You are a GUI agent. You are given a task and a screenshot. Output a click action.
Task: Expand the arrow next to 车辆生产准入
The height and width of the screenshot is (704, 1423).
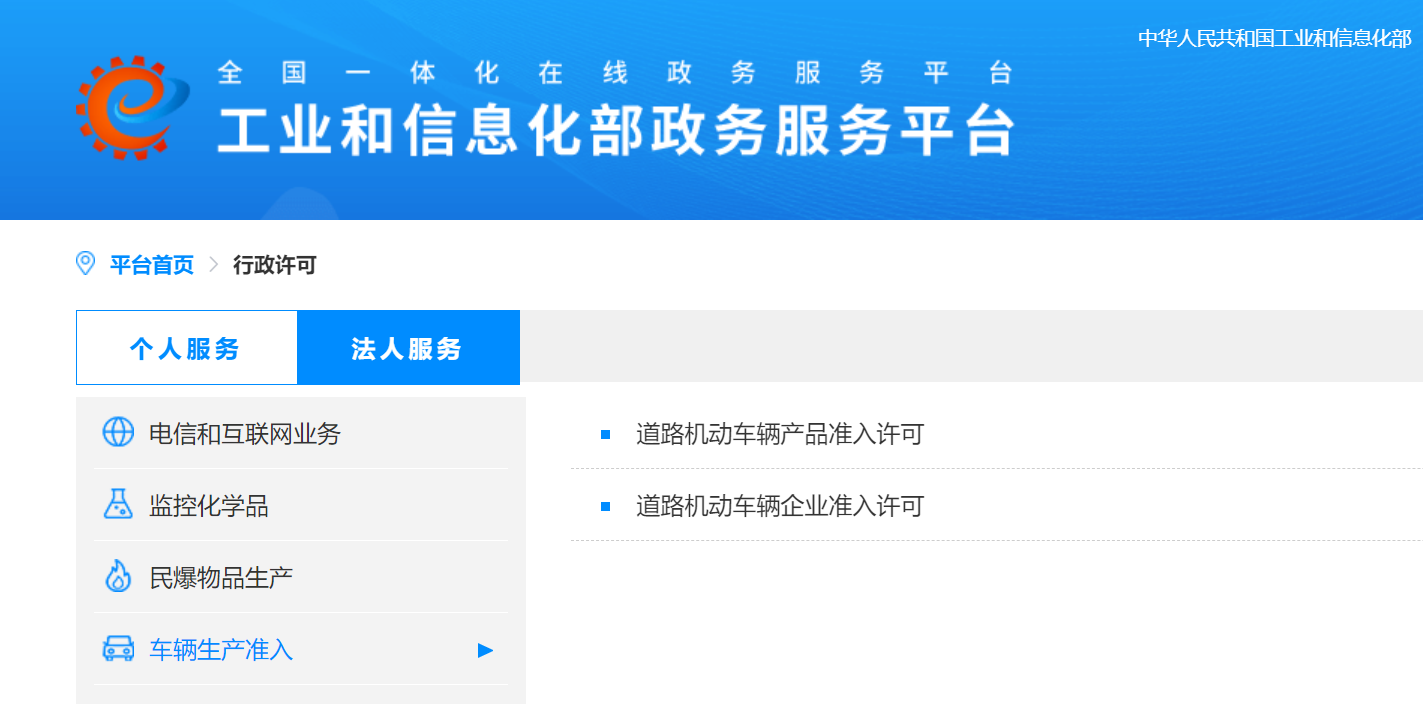coord(486,650)
